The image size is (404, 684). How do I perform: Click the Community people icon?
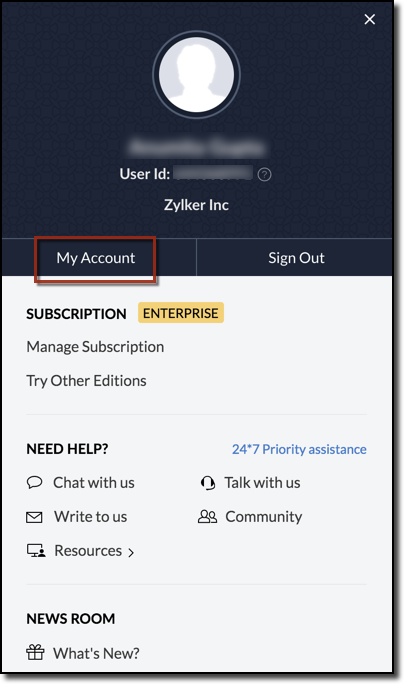[x=207, y=516]
